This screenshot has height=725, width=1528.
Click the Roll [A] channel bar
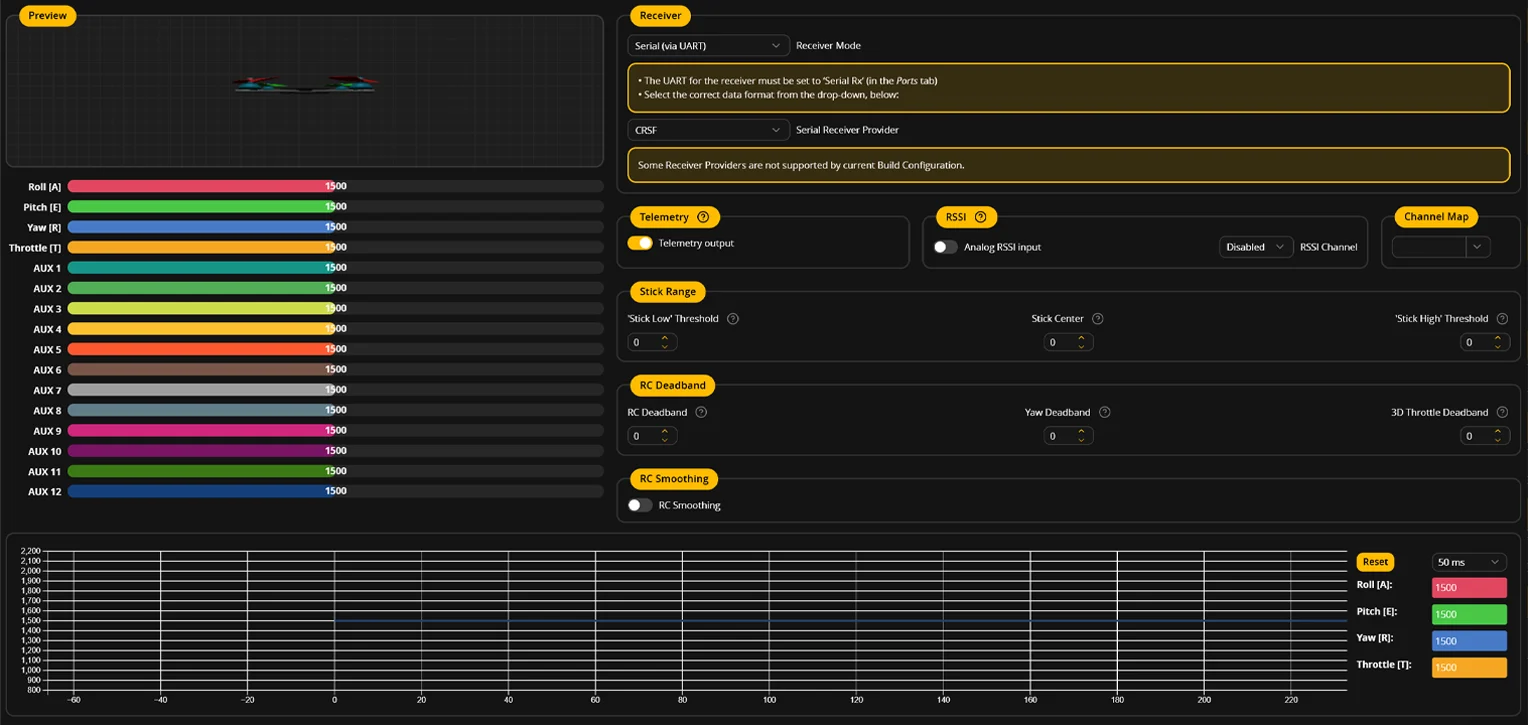335,186
